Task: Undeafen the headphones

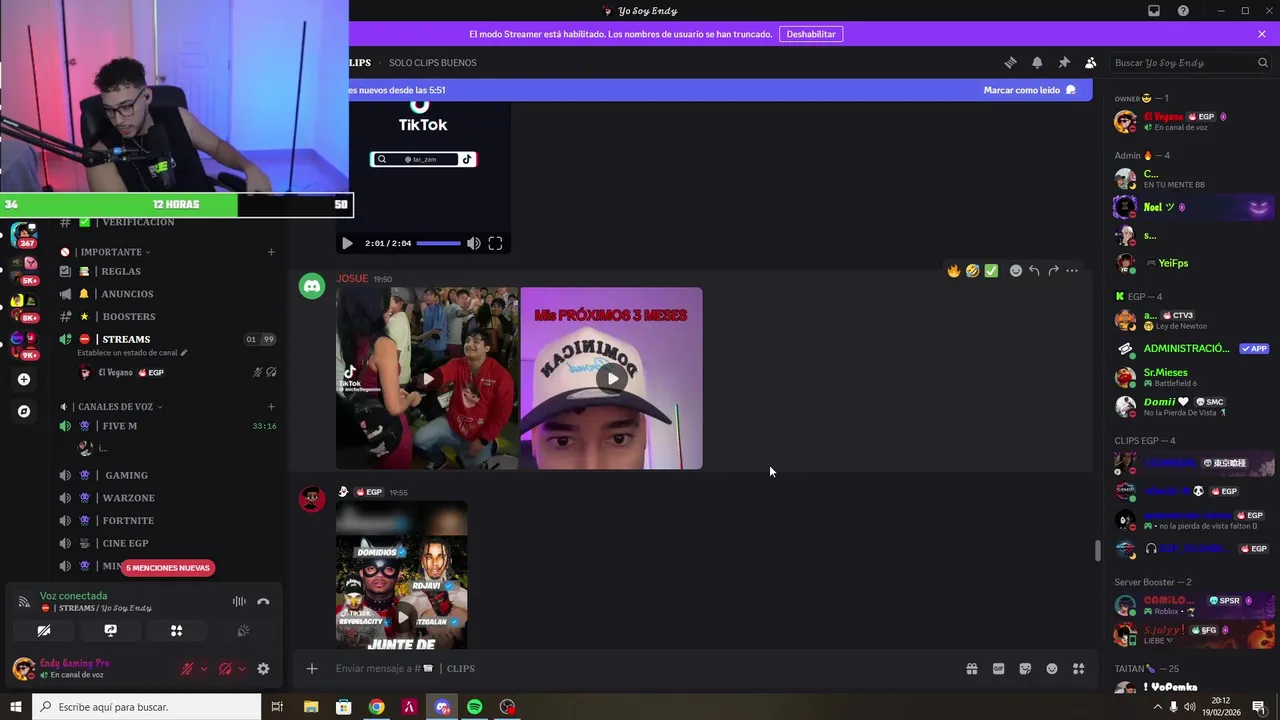Action: pos(226,669)
